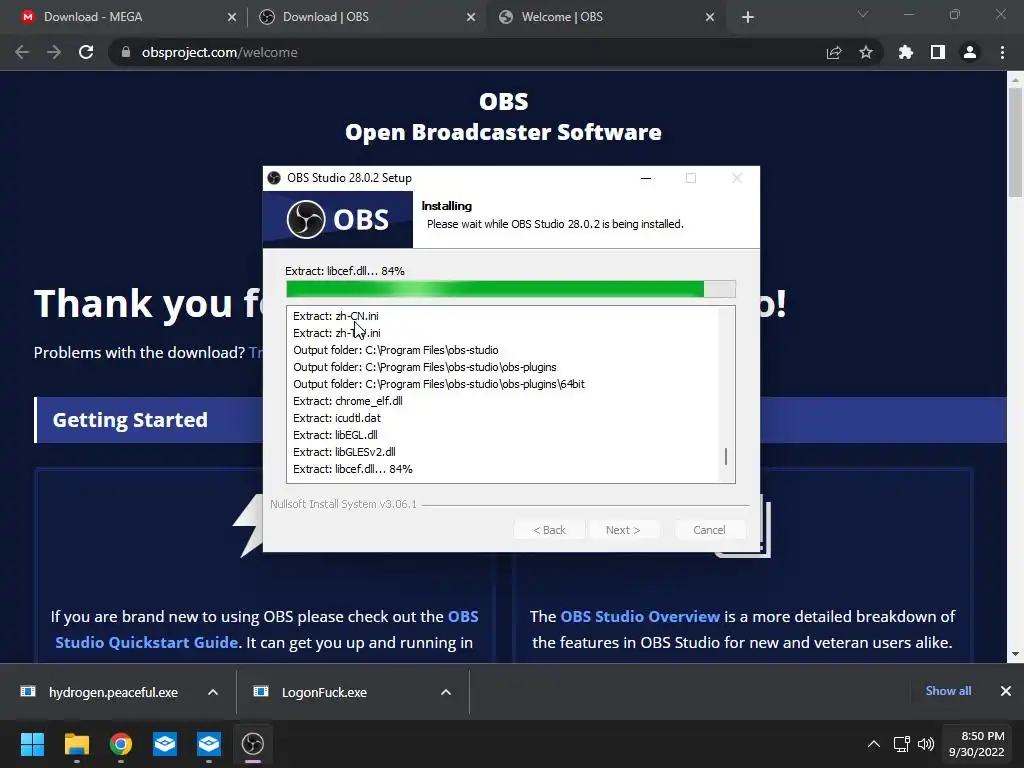Go back to the previous page
This screenshot has height=768, width=1024.
[22, 52]
